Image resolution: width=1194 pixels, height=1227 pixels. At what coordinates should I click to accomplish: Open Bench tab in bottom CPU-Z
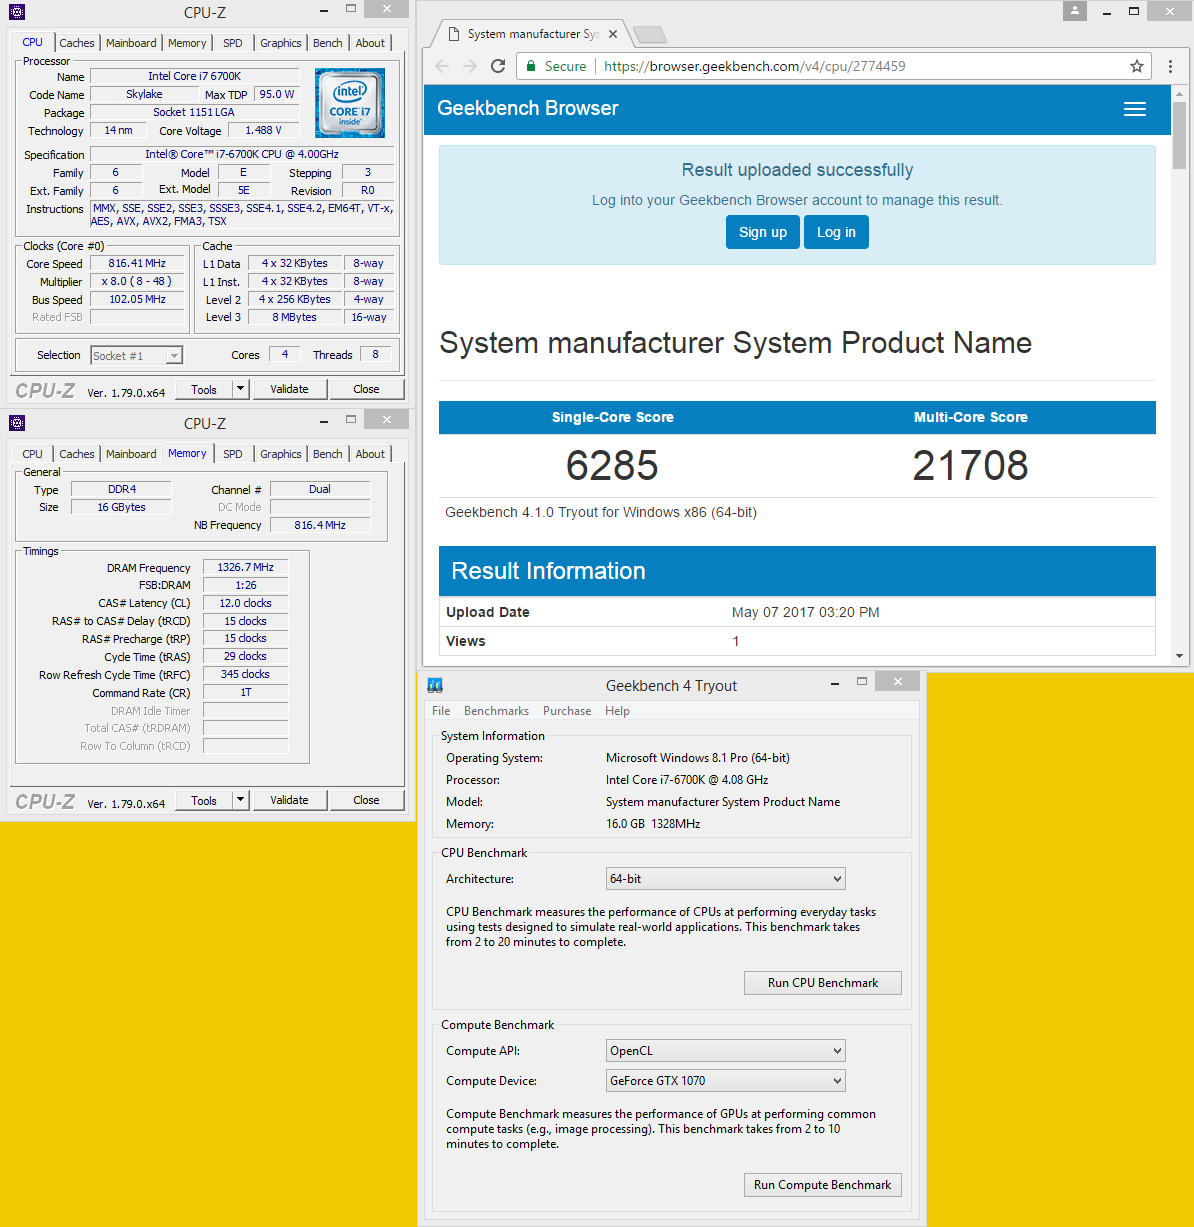pyautogui.click(x=328, y=454)
